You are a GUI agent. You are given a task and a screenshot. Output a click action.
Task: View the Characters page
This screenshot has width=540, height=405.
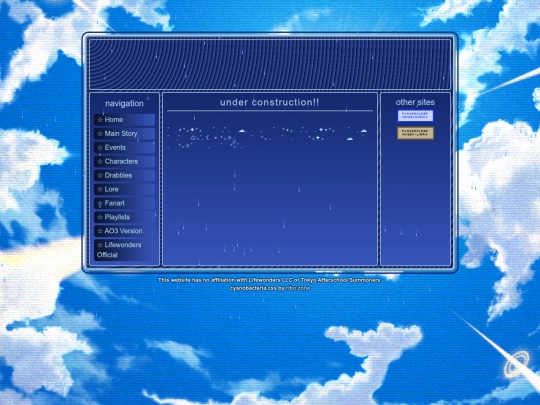(124, 162)
